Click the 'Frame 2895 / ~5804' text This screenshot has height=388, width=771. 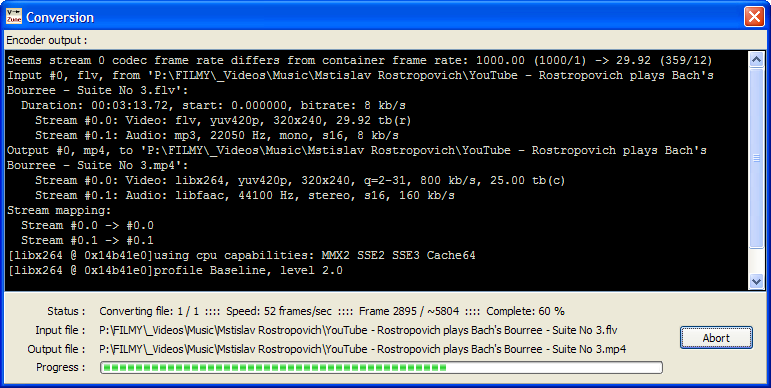click(409, 311)
